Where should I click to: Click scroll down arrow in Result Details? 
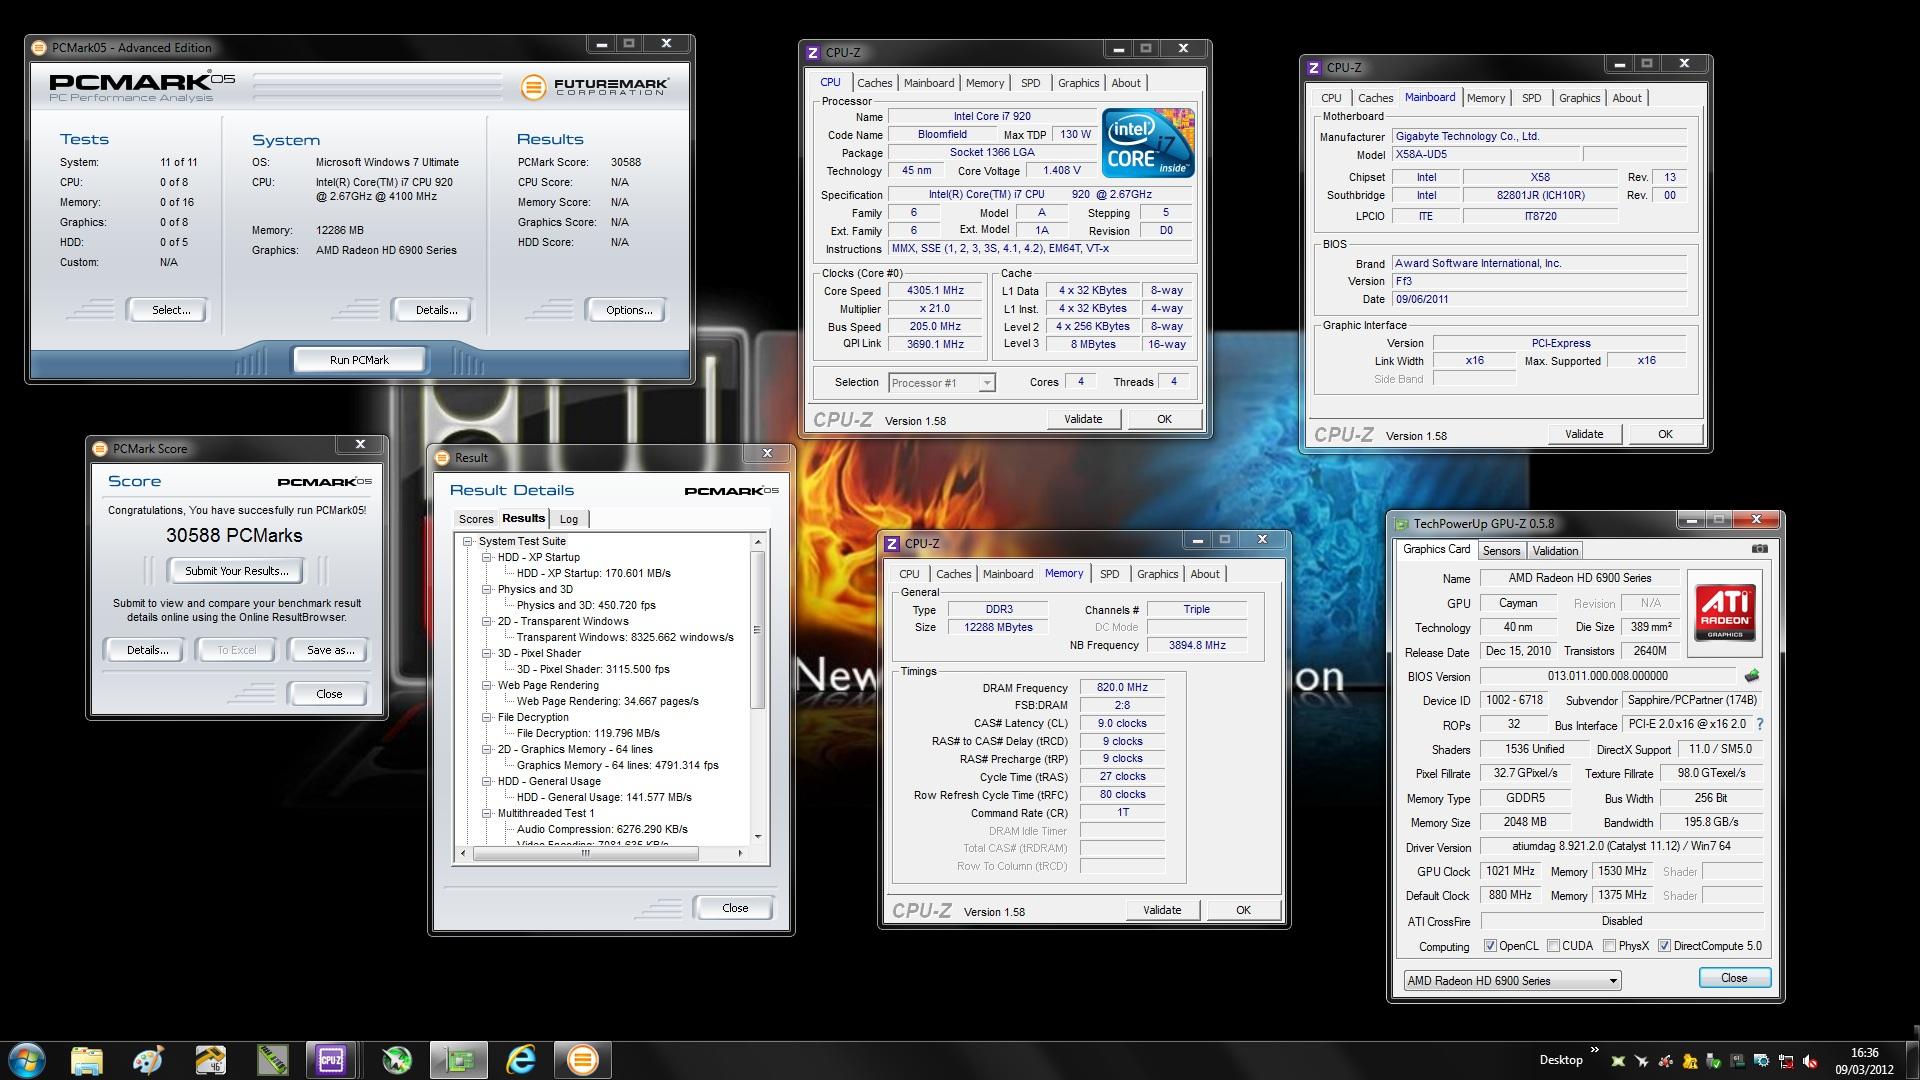[x=757, y=836]
